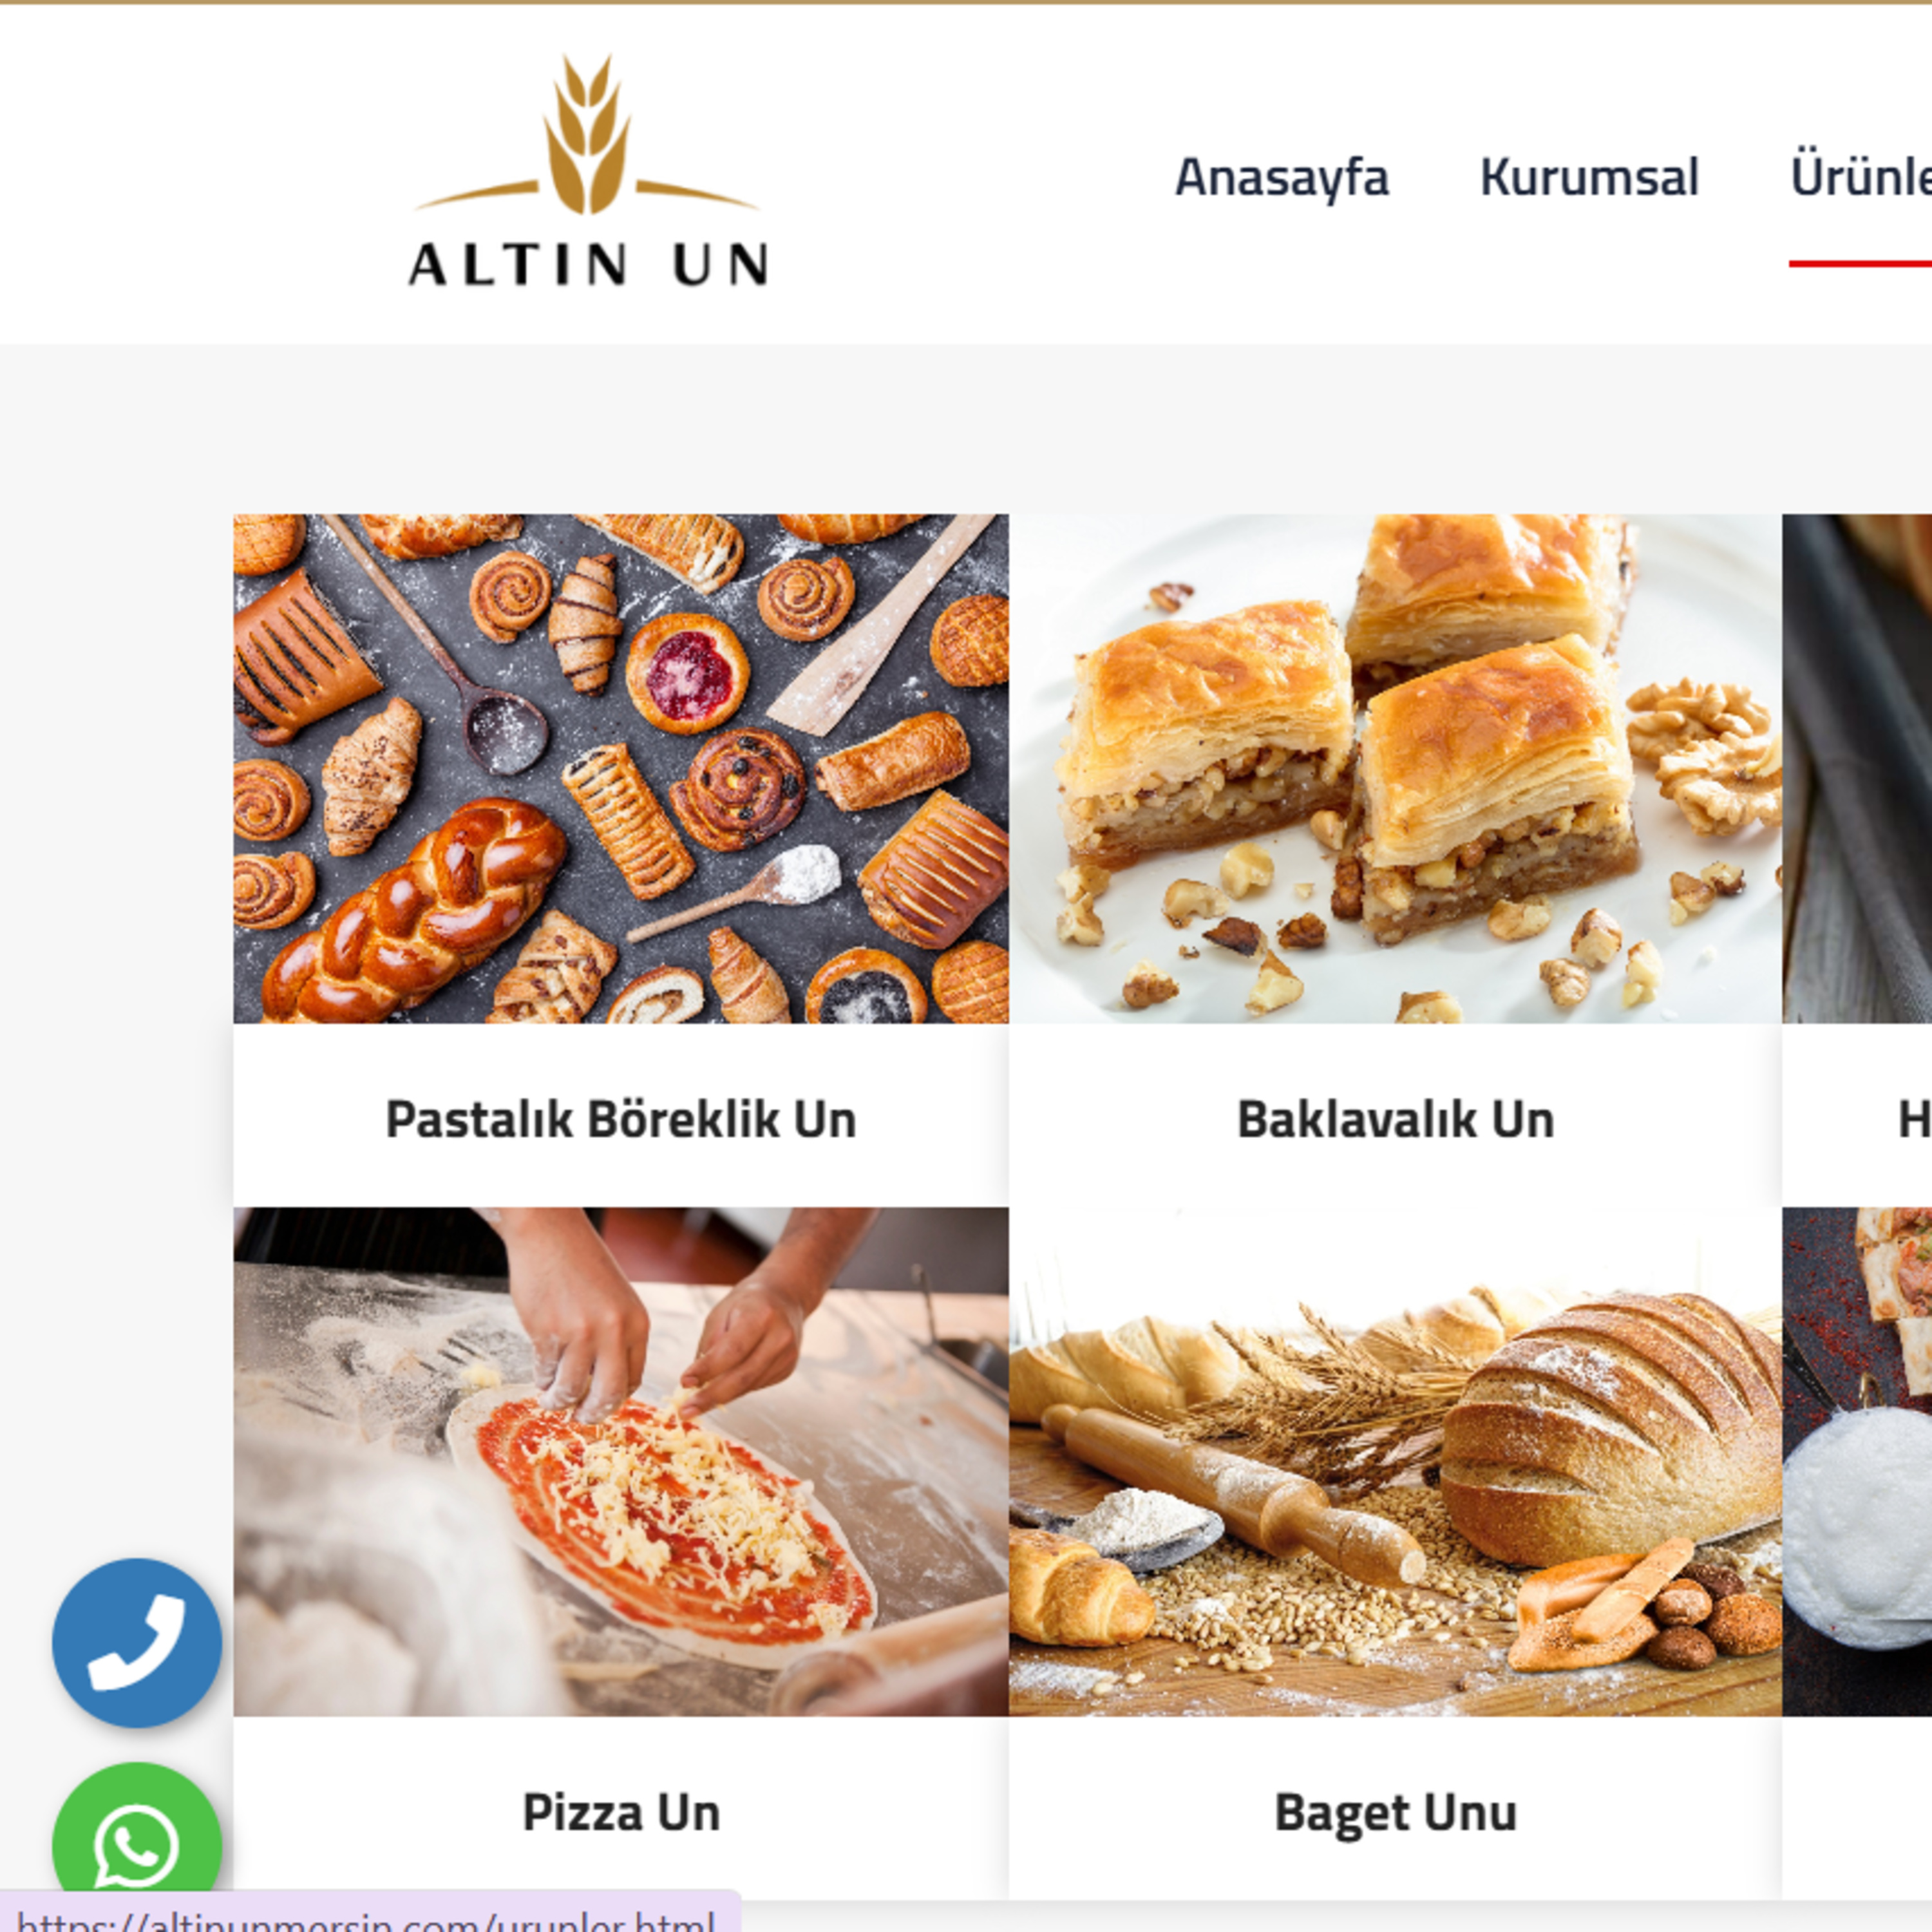Screen dimensions: 1932x1932
Task: Click the Pizza Un title link
Action: click(x=621, y=1812)
